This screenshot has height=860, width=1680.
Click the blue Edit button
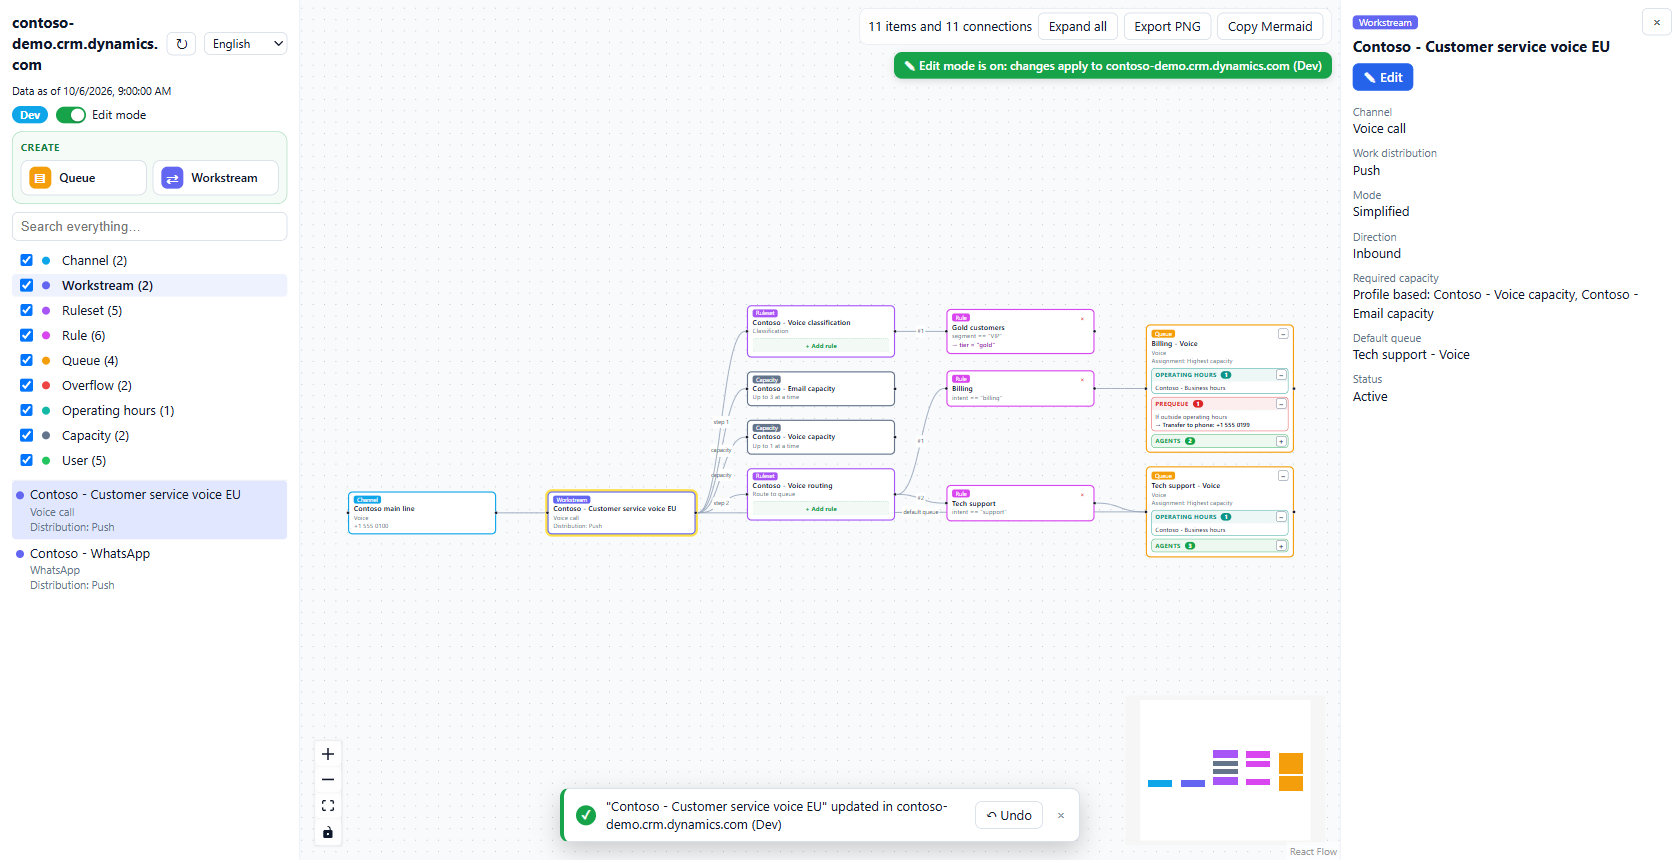click(x=1383, y=77)
